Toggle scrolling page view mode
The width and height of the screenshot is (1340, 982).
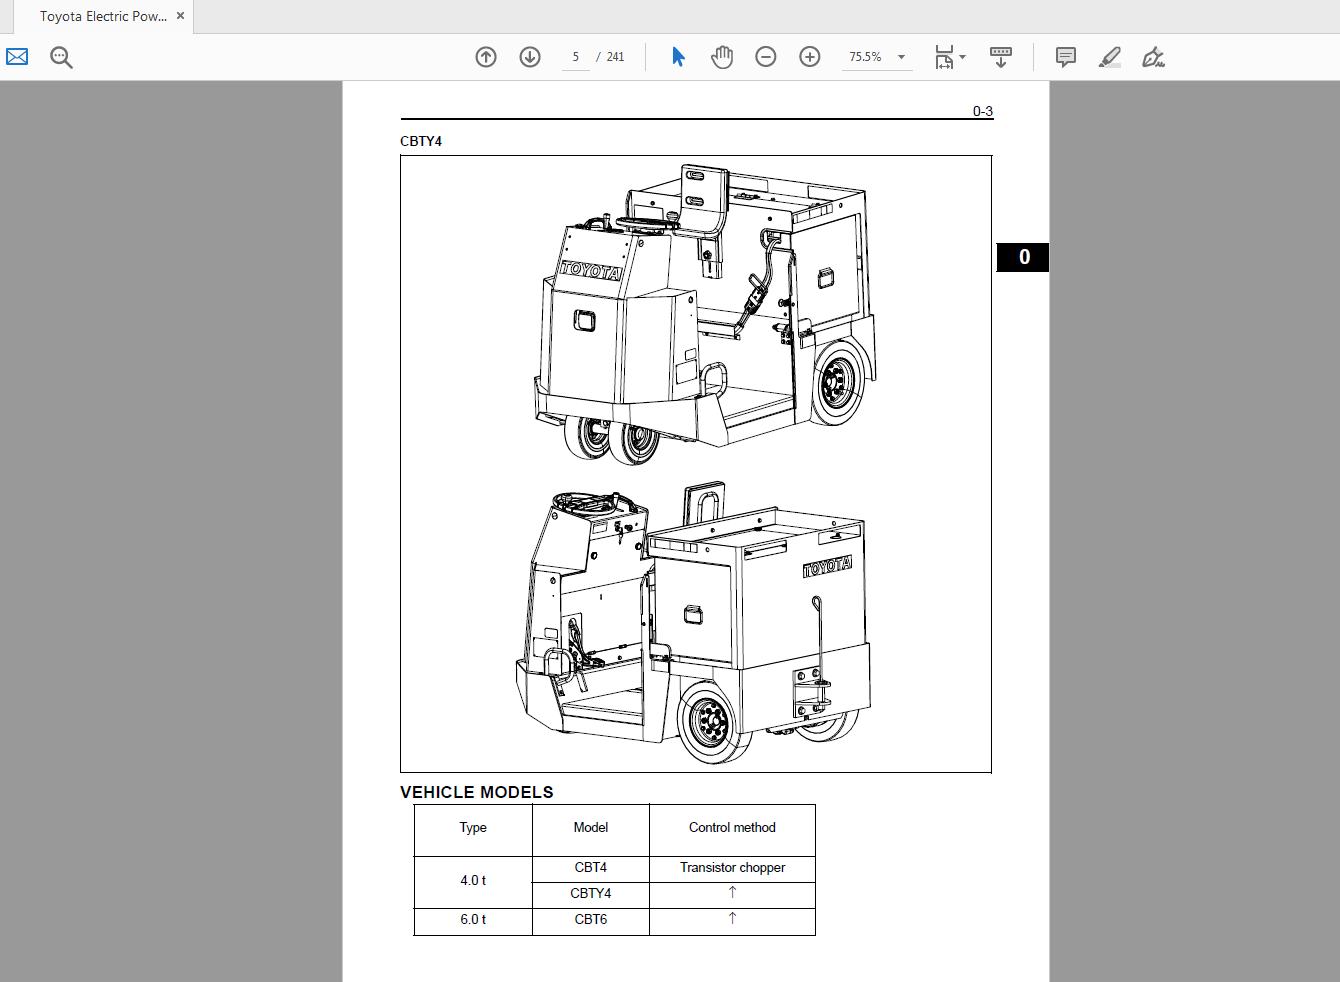click(x=1001, y=57)
